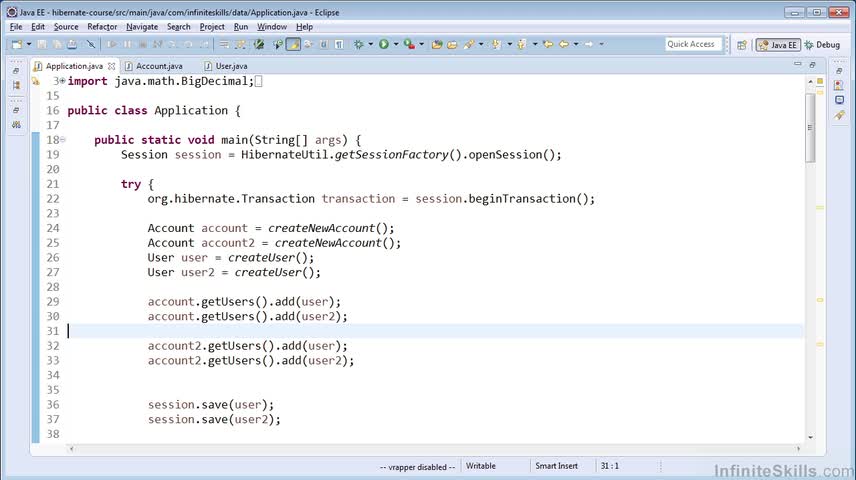The width and height of the screenshot is (856, 480).
Task: Open the Source menu
Action: (66, 27)
